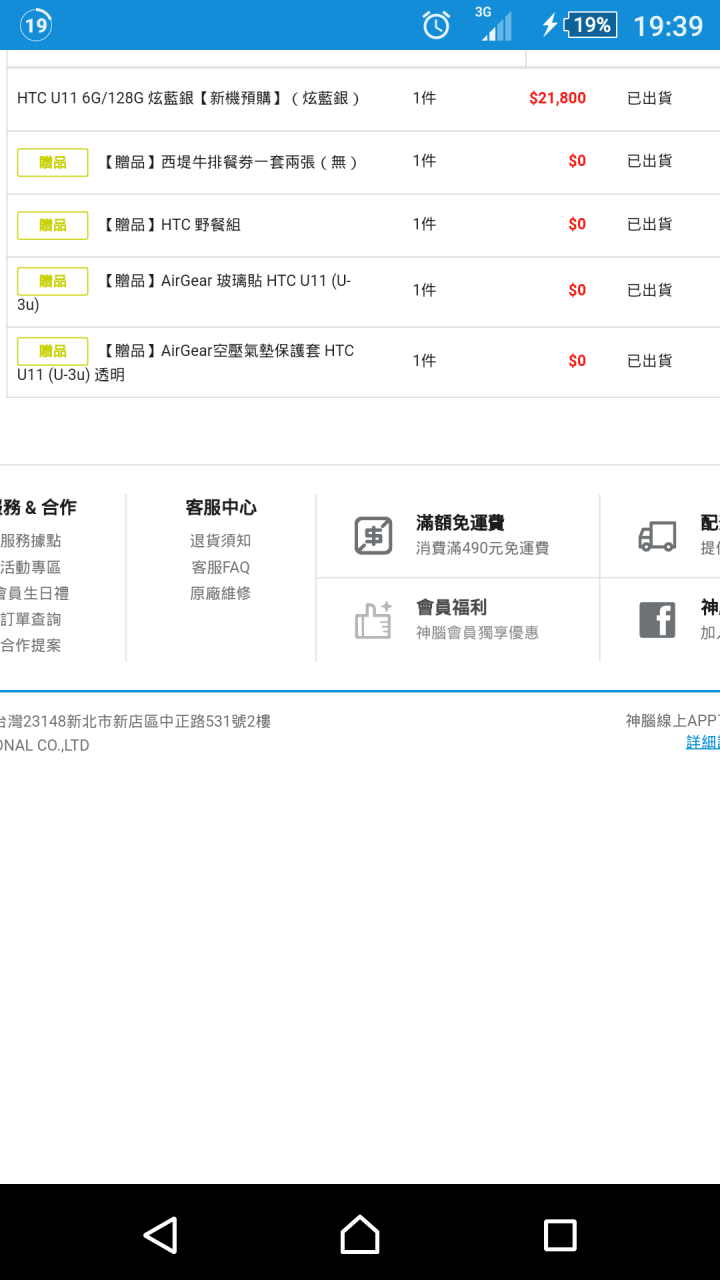Tap the 贈品 tag on AirGear空壓氣墊保護套 row
720x1280 pixels.
[52, 351]
